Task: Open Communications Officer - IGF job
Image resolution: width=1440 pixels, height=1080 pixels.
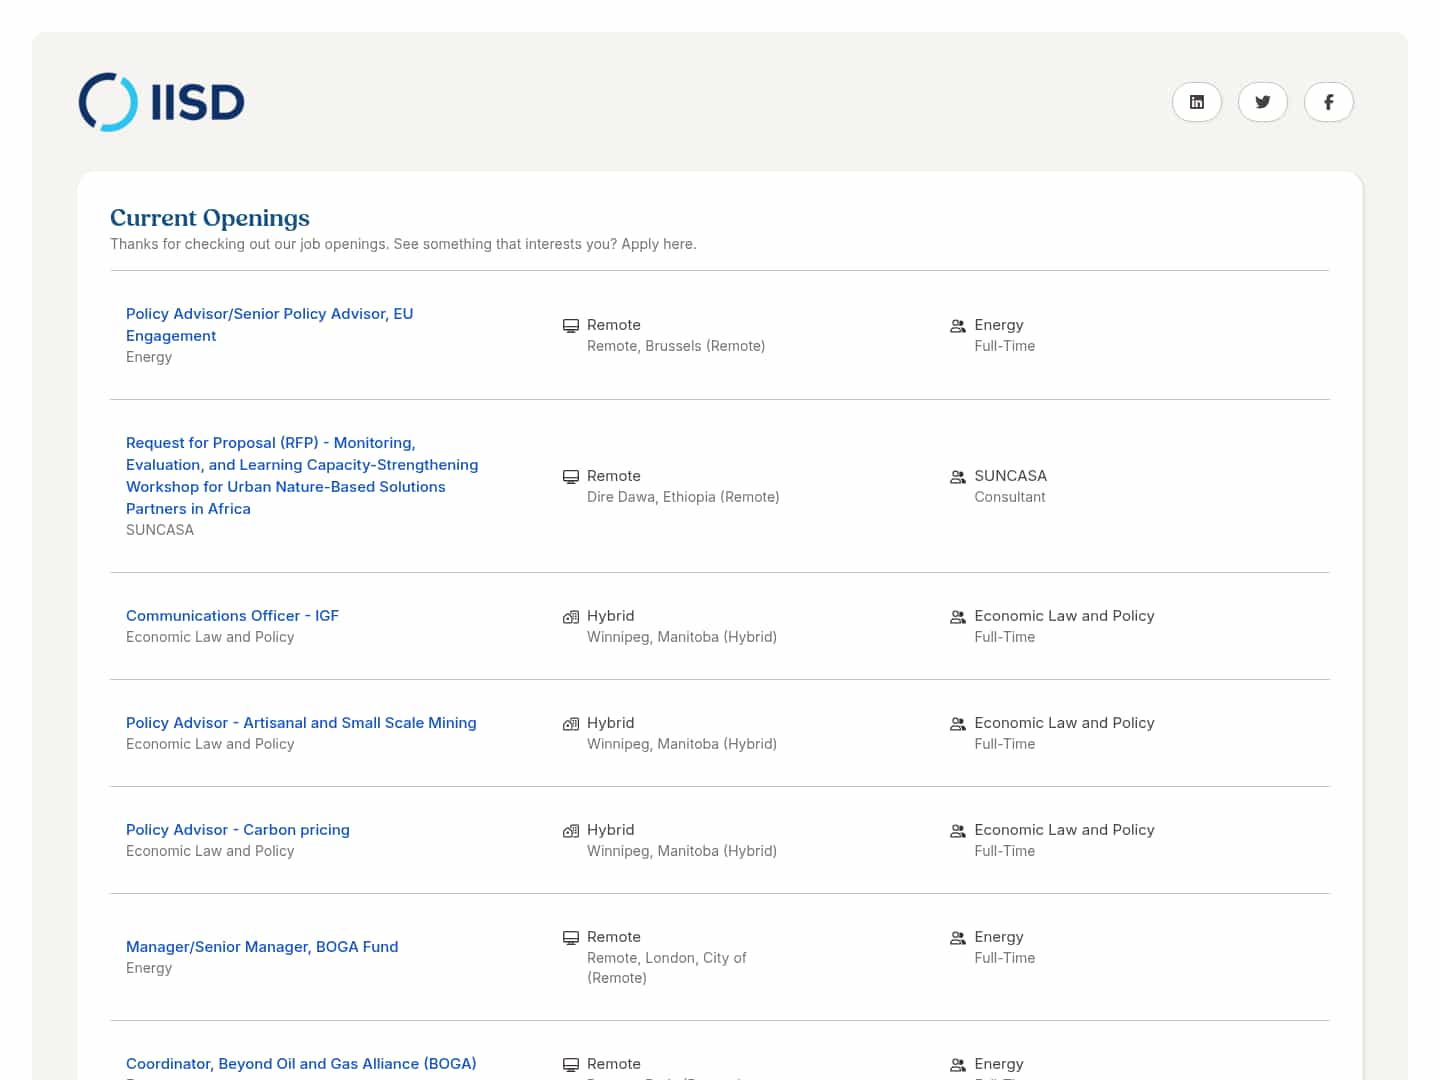Action: click(x=232, y=616)
